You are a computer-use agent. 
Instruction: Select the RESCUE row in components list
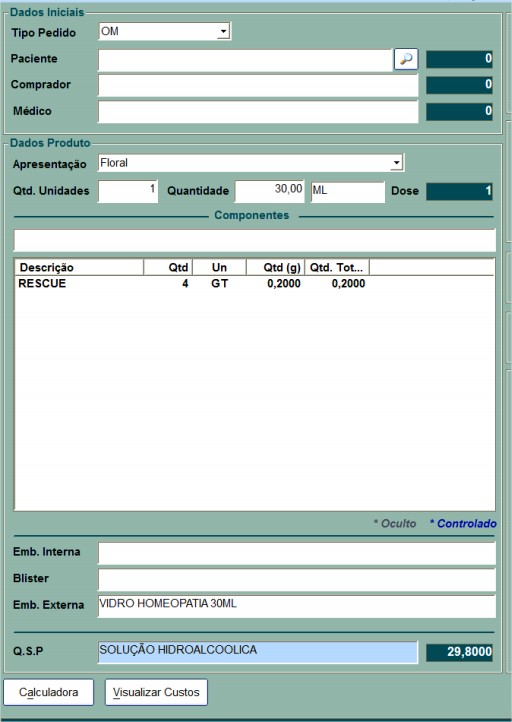tap(255, 284)
